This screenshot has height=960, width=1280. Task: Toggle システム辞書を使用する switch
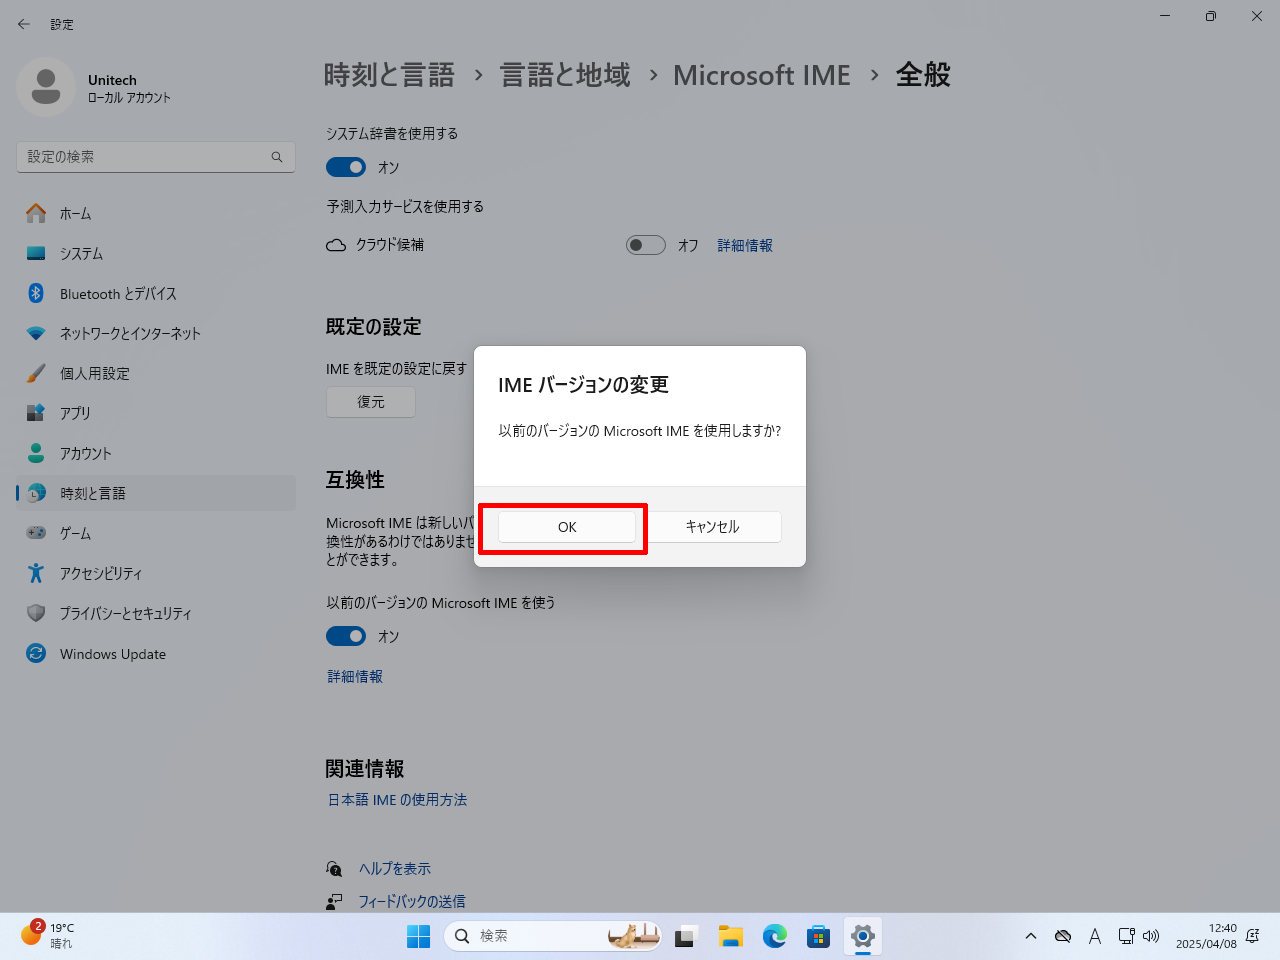coord(346,167)
